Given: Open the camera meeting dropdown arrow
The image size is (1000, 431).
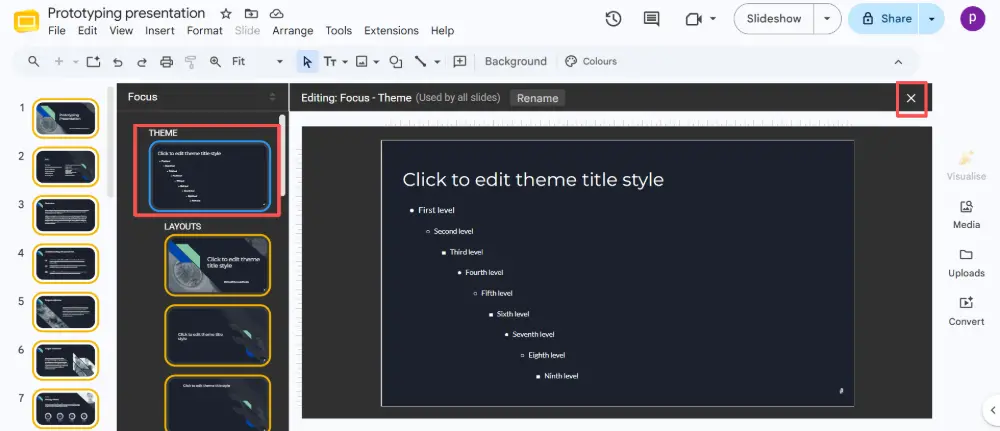Looking at the screenshot, I should [712, 18].
